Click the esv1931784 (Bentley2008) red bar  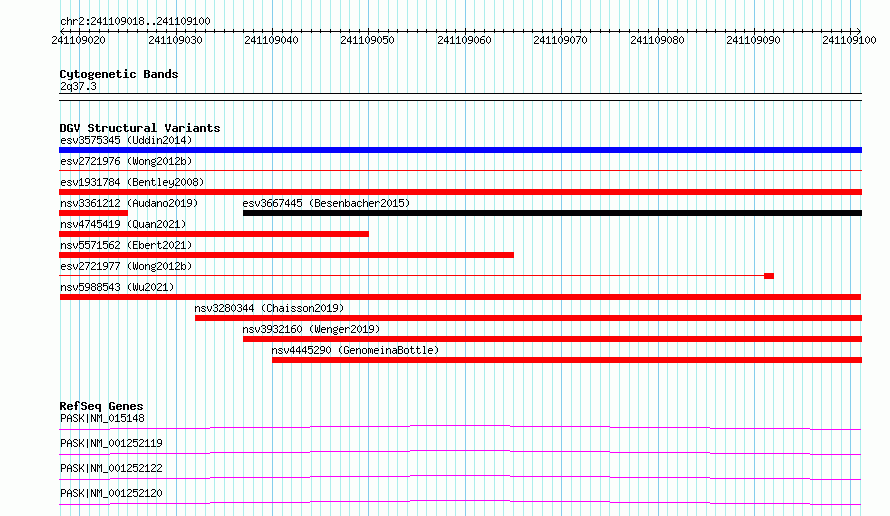pyautogui.click(x=460, y=192)
